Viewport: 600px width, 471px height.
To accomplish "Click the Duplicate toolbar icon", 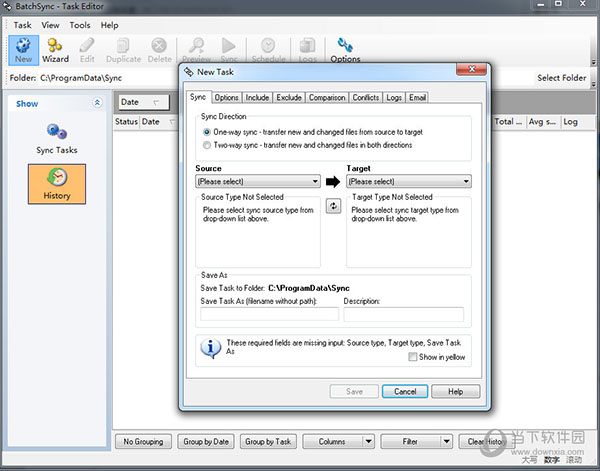I will point(123,50).
